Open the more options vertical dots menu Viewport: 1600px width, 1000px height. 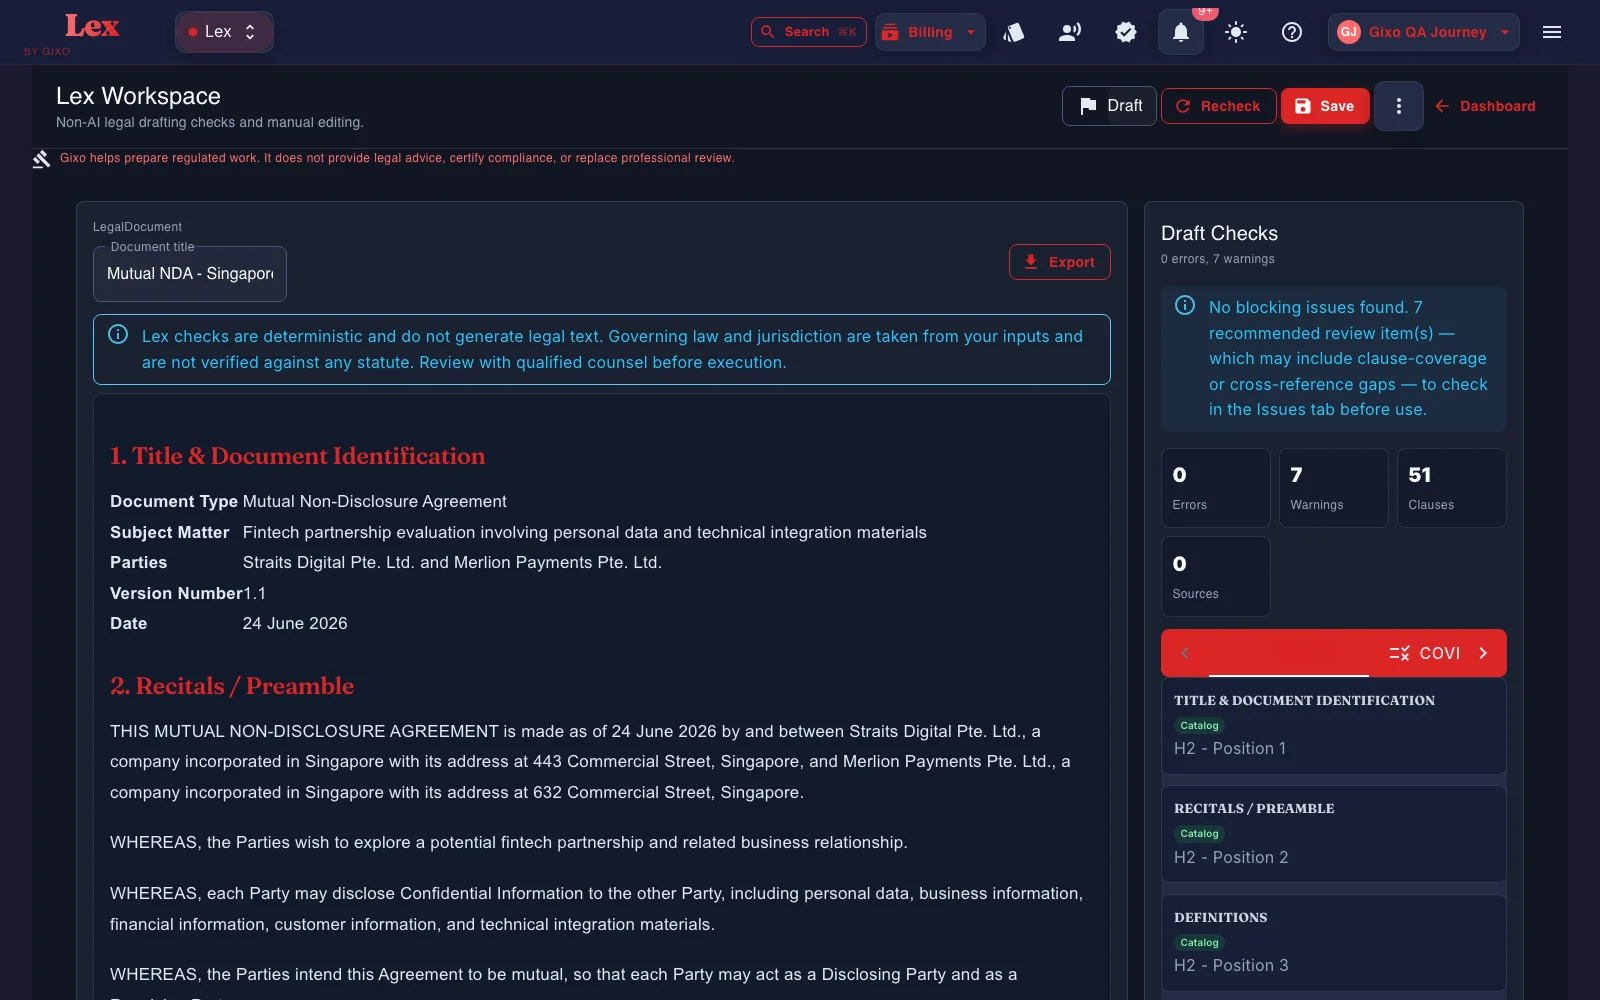click(x=1398, y=106)
